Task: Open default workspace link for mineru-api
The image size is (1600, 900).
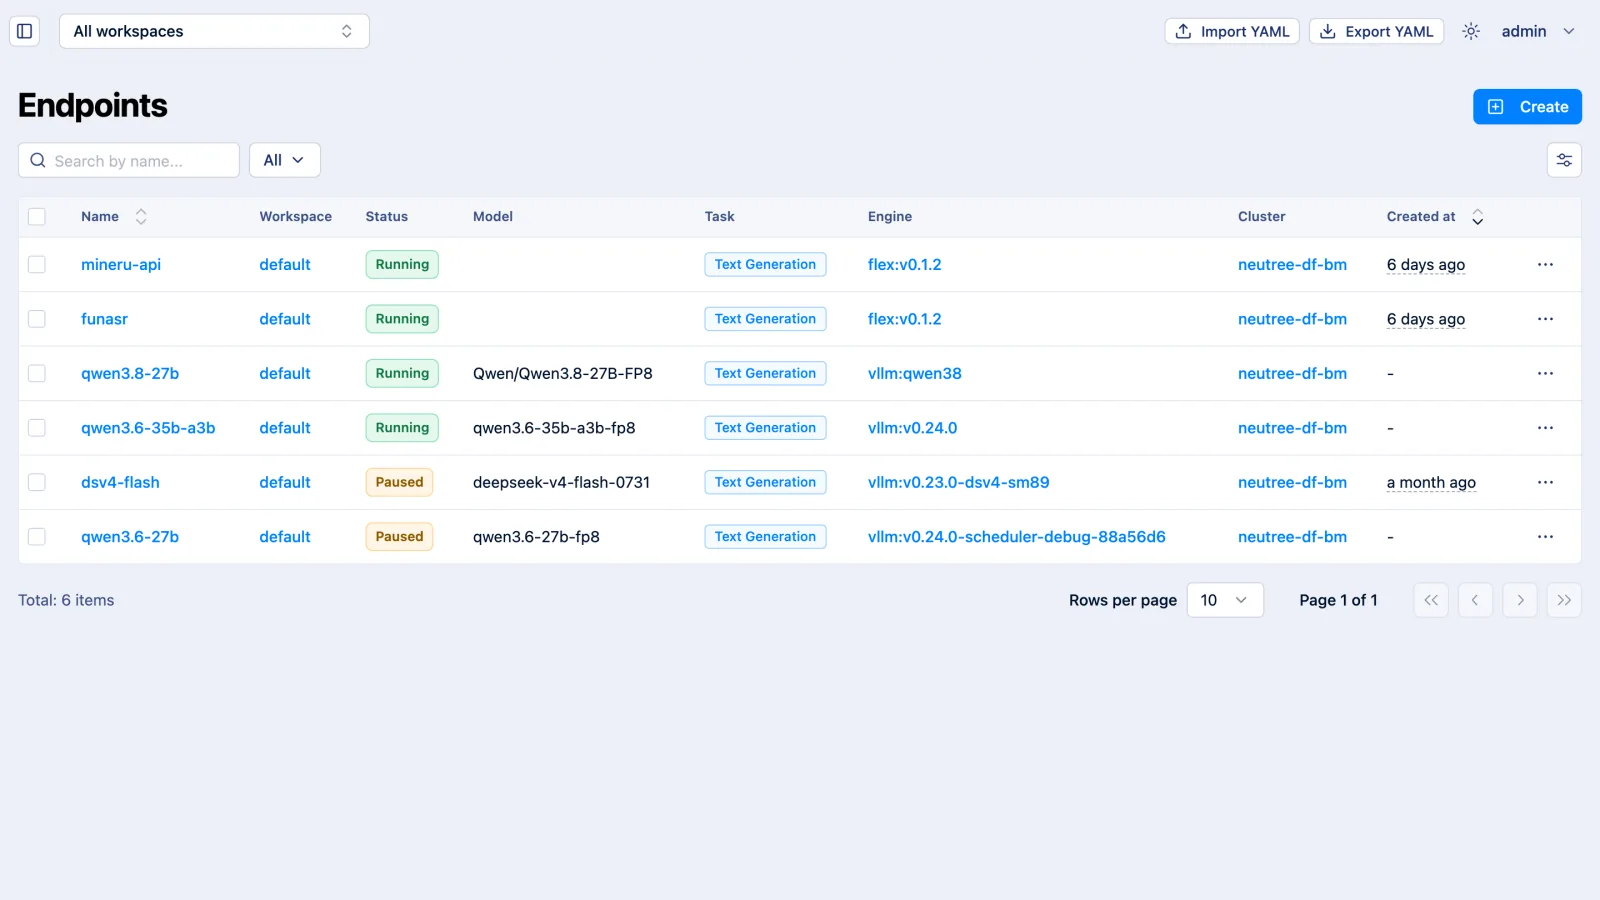Action: tap(285, 264)
